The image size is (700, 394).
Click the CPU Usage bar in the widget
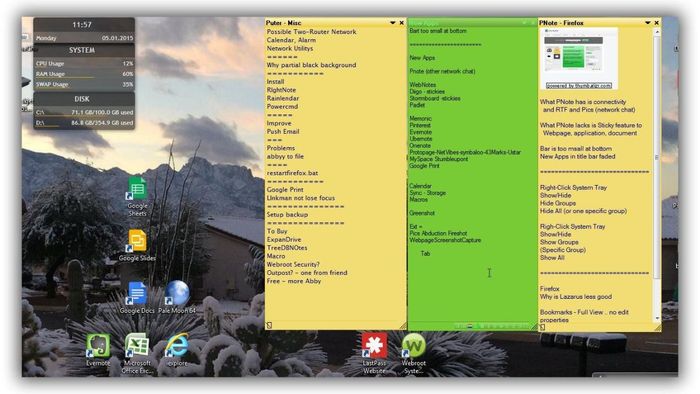(x=84, y=64)
